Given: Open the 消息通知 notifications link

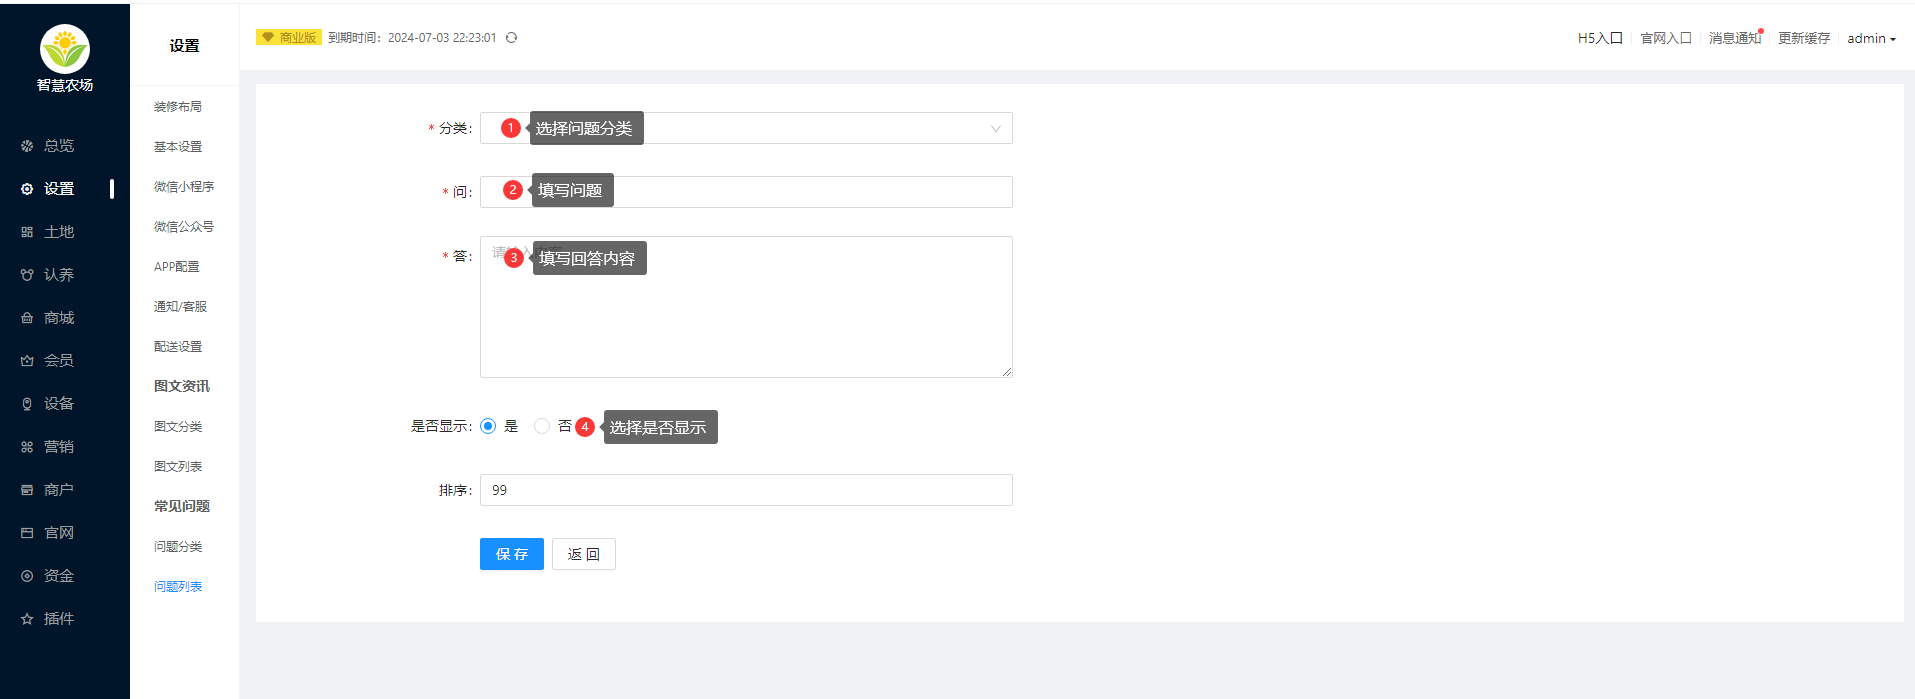Looking at the screenshot, I should click(1735, 38).
